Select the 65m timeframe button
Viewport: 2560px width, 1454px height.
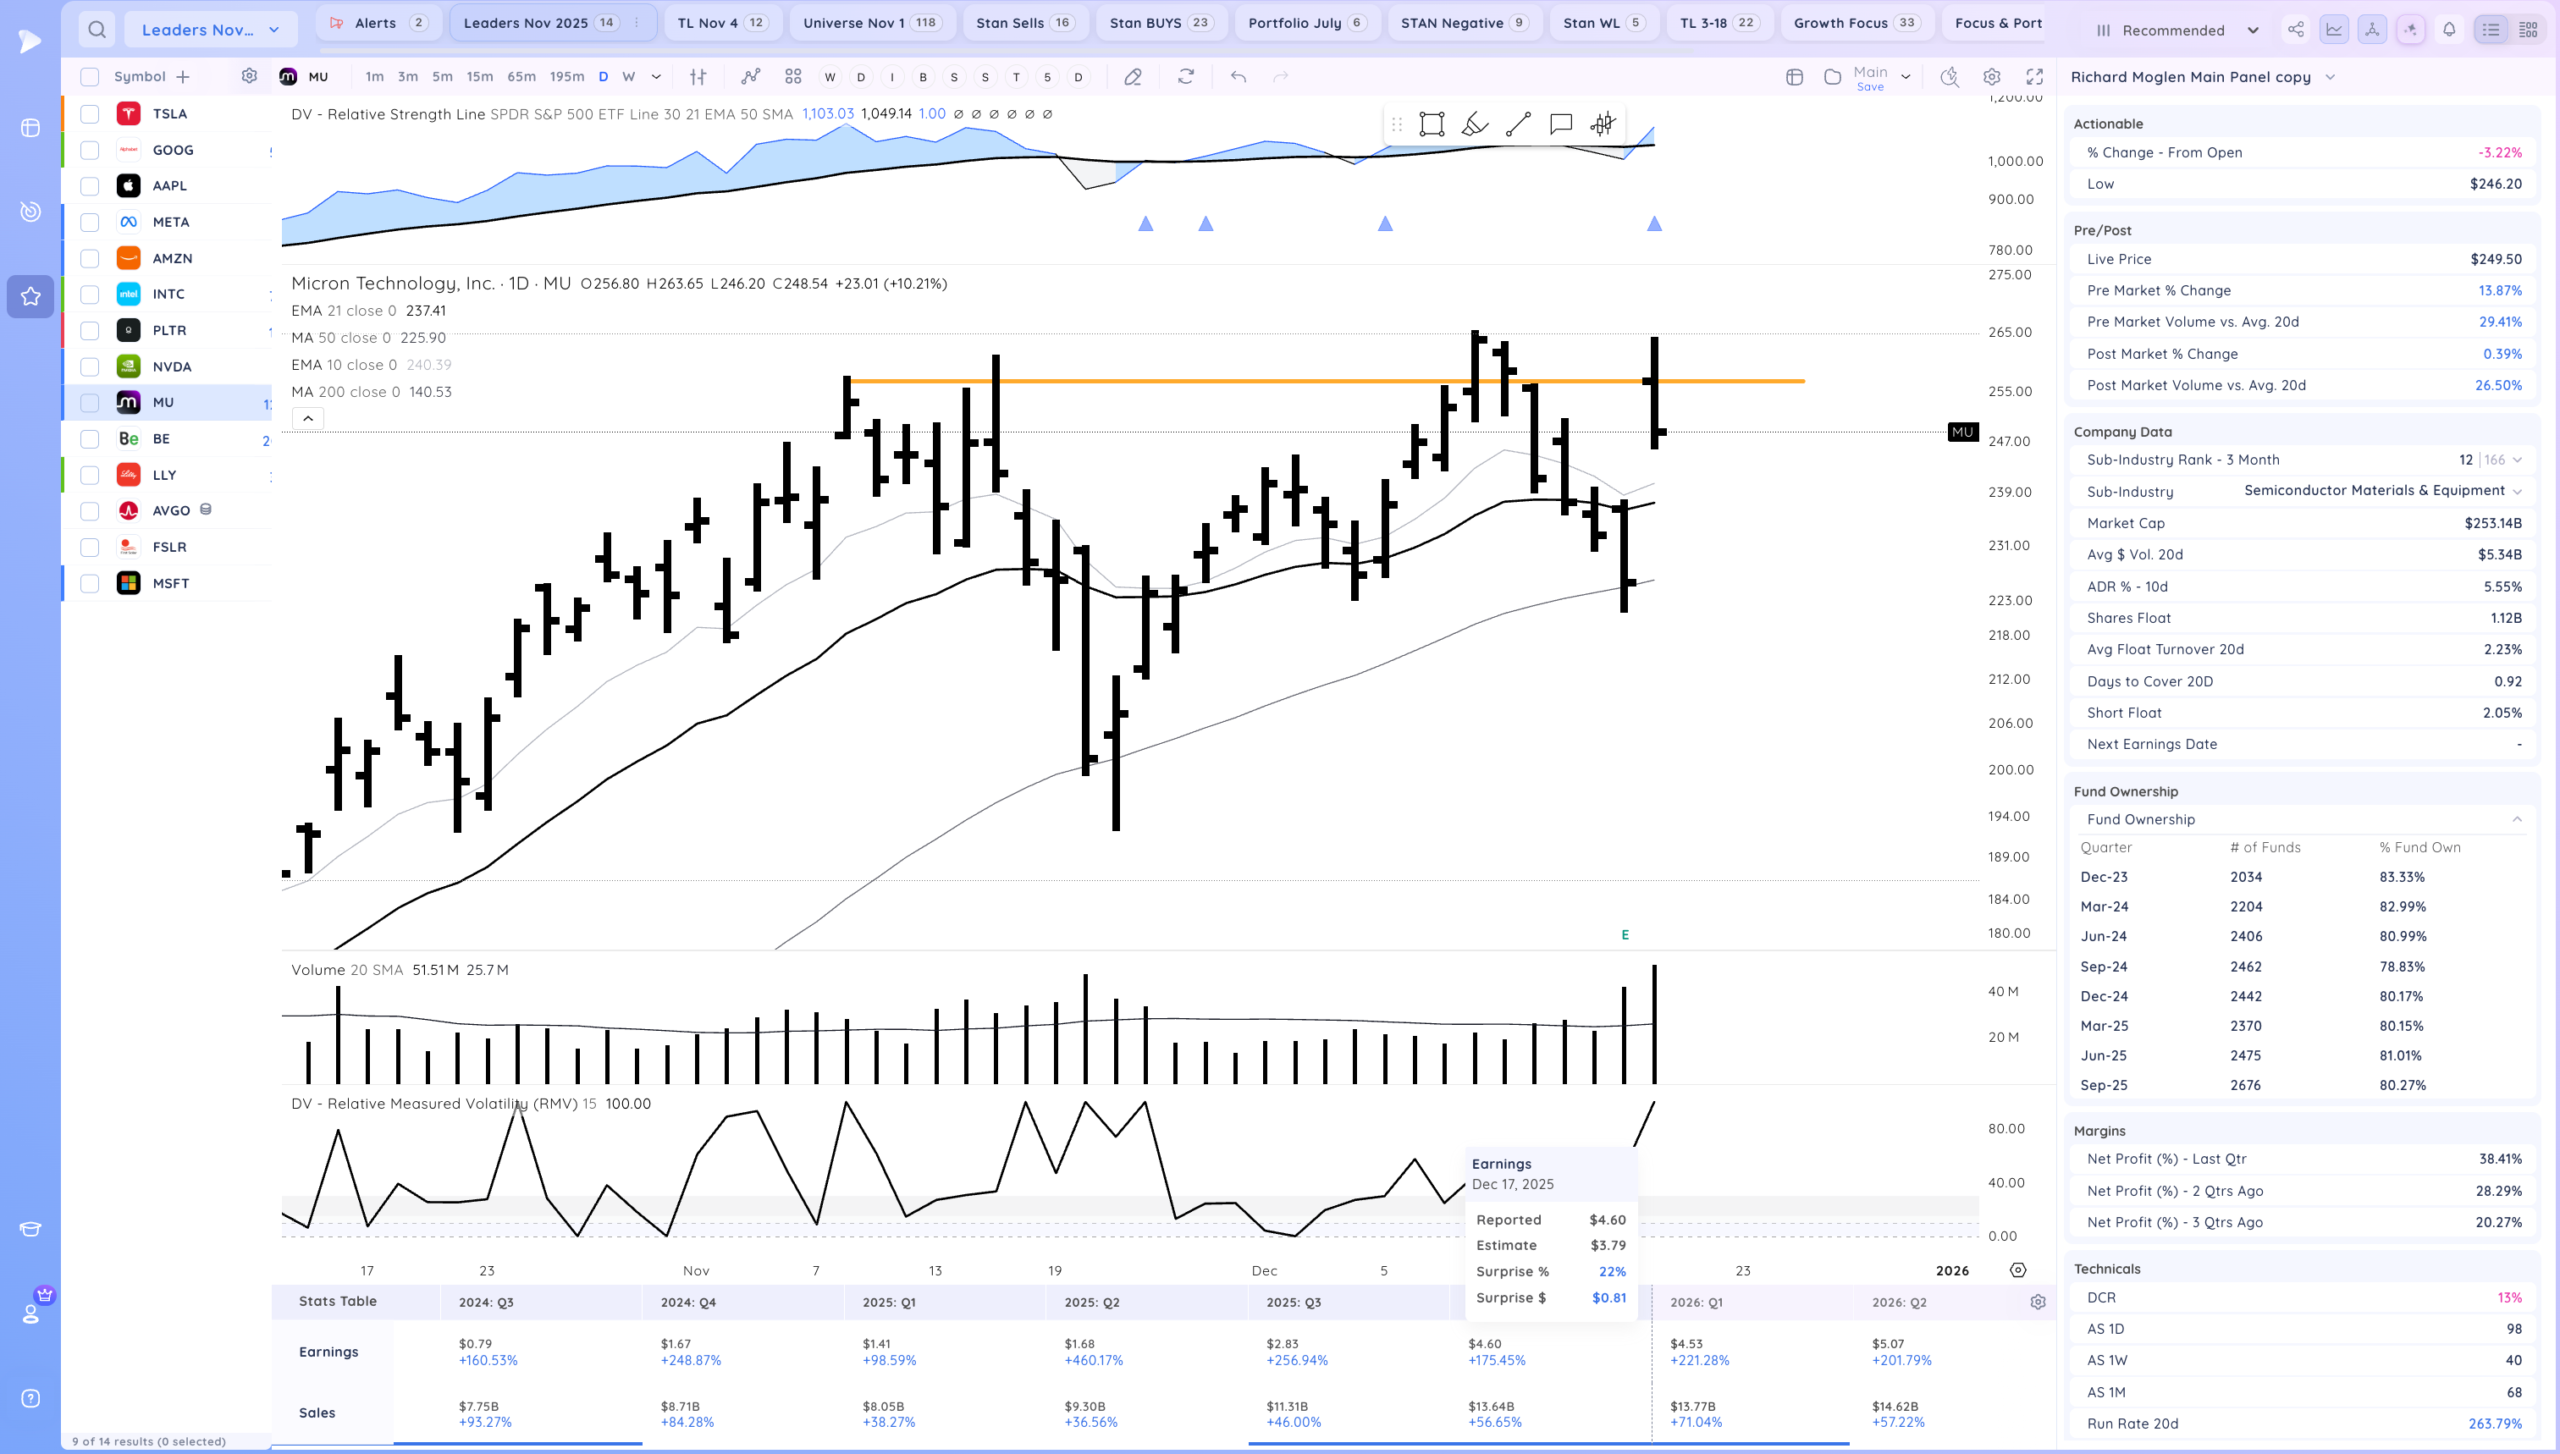[521, 77]
